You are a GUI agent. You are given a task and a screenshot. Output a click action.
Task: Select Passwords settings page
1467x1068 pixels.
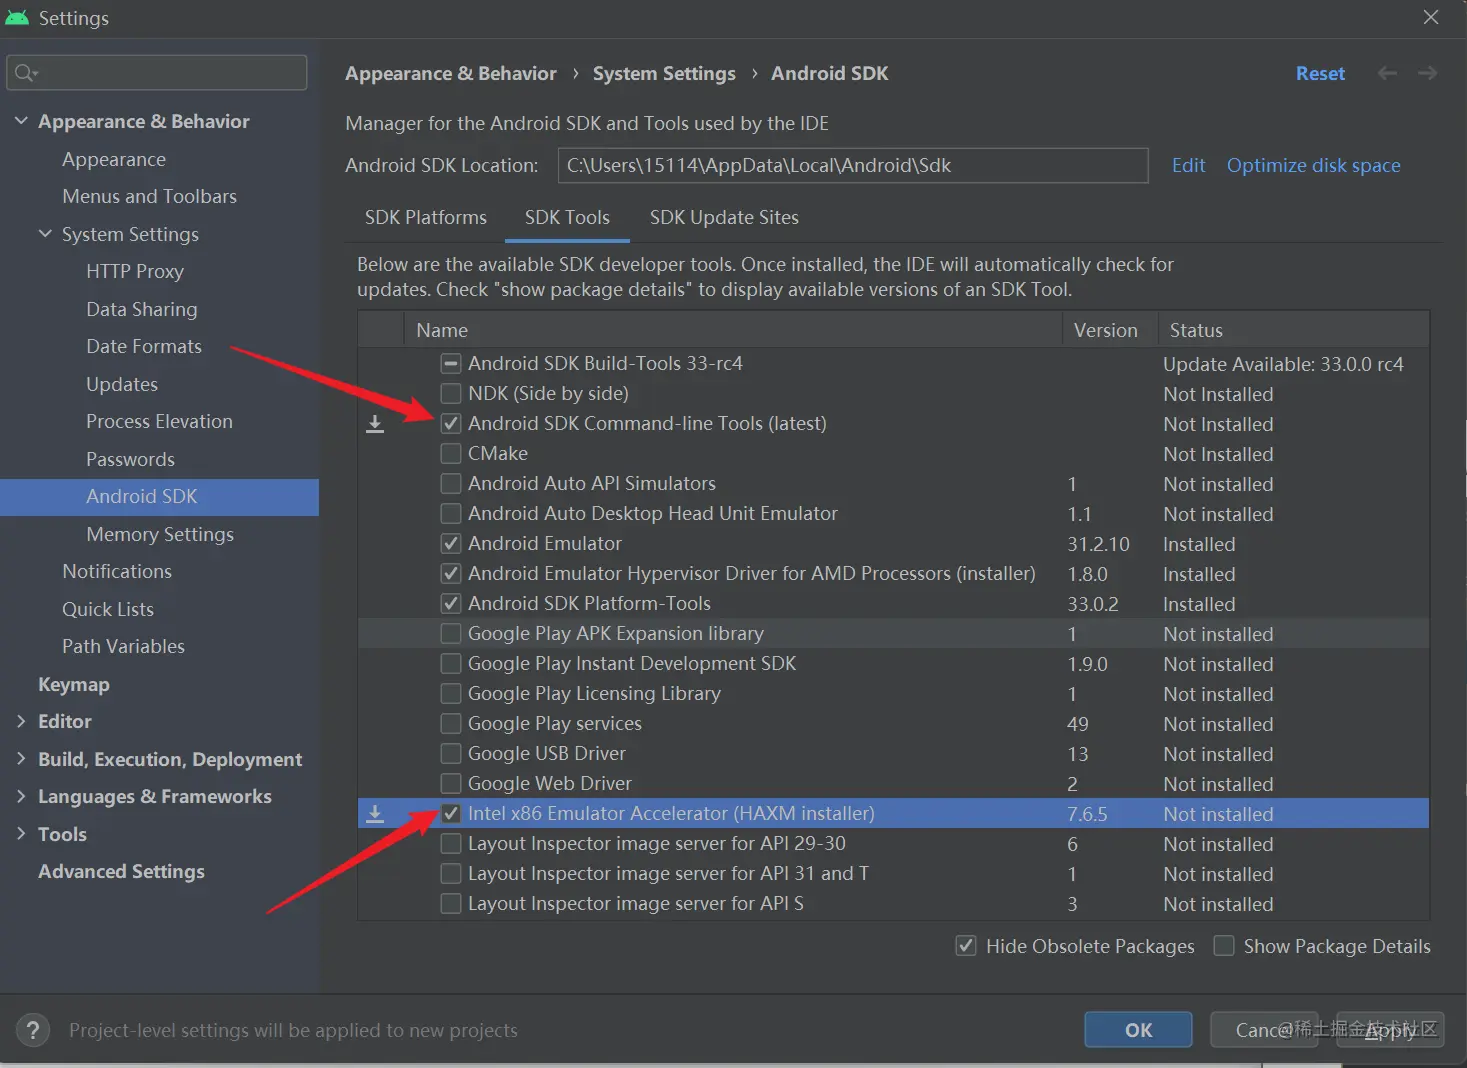tap(130, 459)
